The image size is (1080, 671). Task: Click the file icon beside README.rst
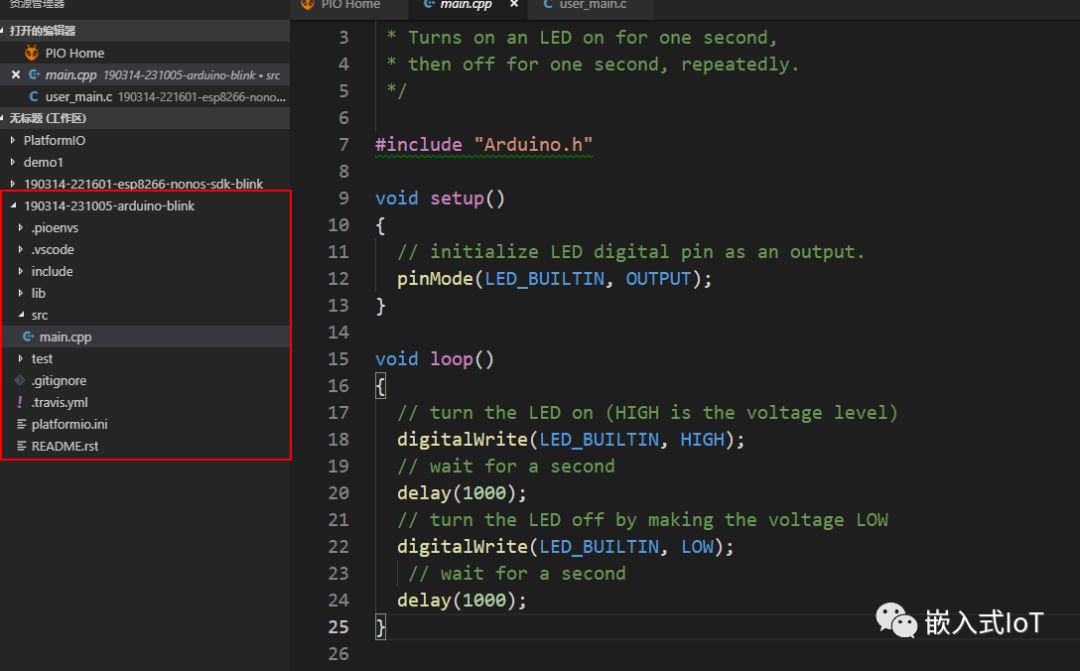(21, 446)
